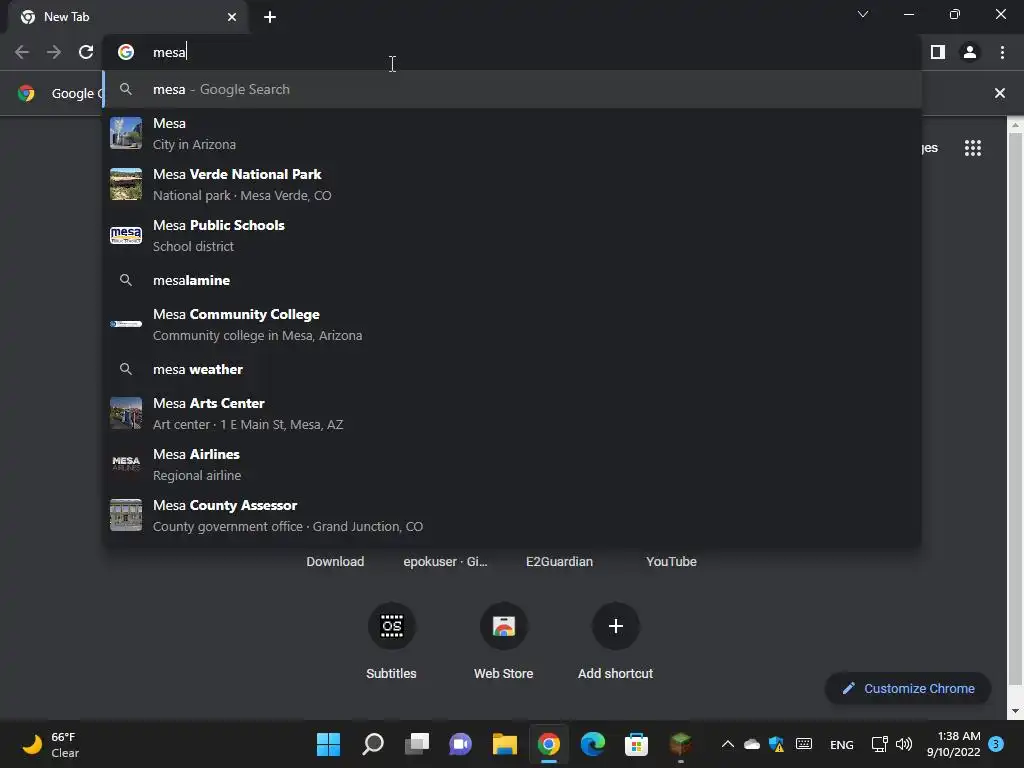This screenshot has width=1024, height=768.
Task: Open the epokuser shortcut label
Action: tap(445, 562)
